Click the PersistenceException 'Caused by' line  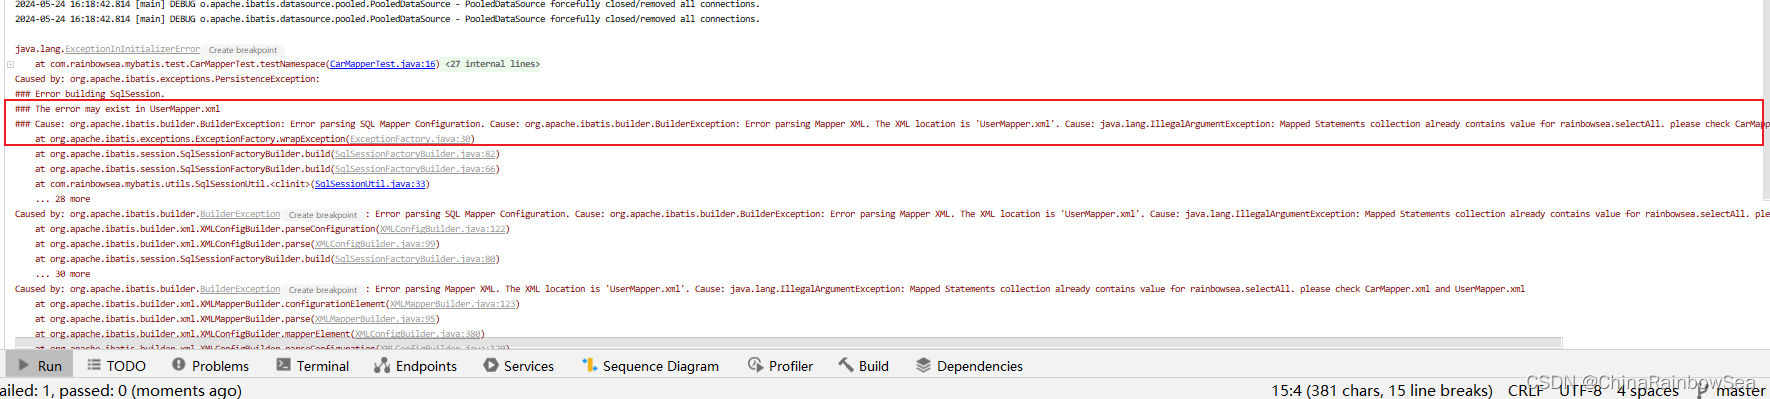point(167,79)
